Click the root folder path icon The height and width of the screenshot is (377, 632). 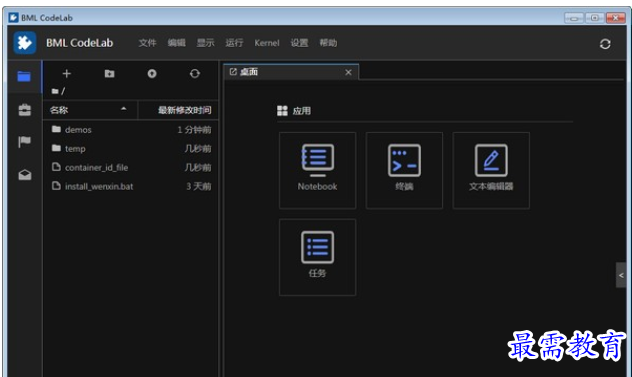coord(55,92)
